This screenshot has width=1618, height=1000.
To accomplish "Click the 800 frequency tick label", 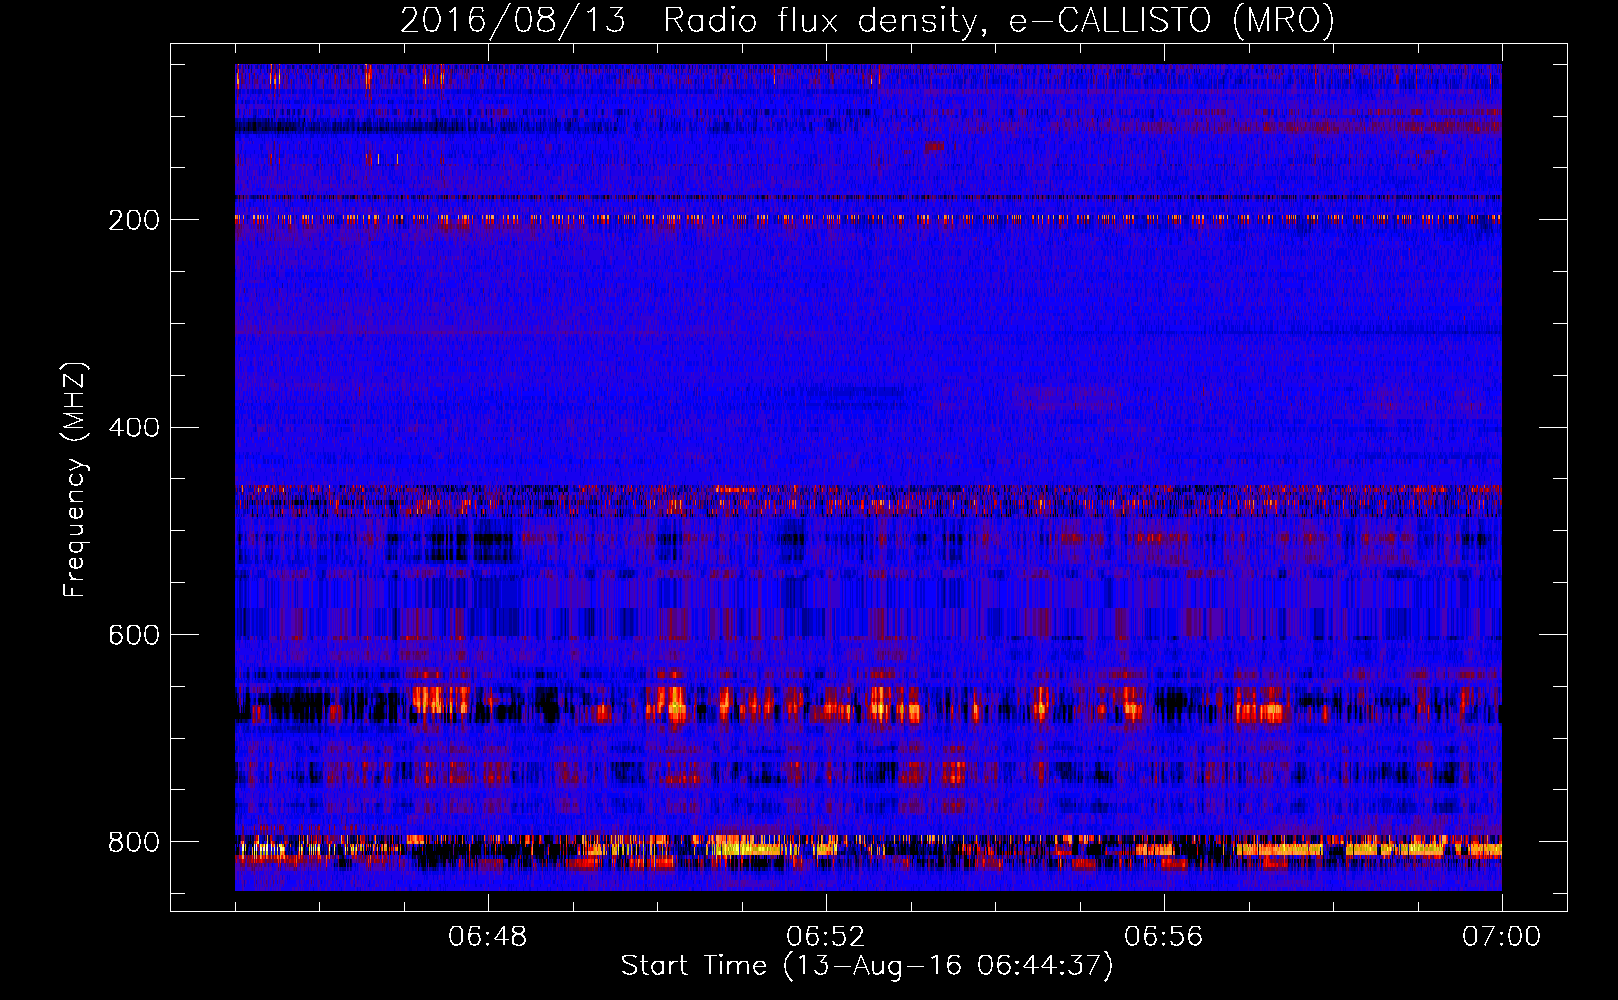I will point(134,843).
